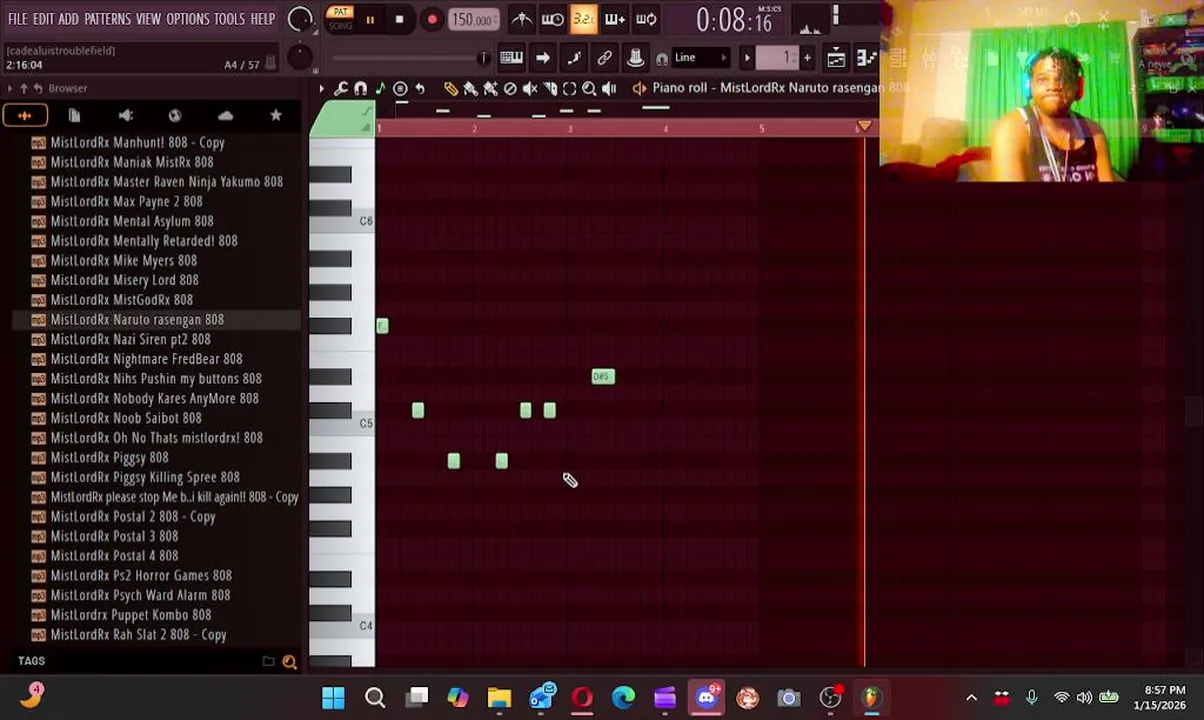Toggle typing keyboard to piano icon
The width and height of the screenshot is (1204, 720).
click(511, 58)
